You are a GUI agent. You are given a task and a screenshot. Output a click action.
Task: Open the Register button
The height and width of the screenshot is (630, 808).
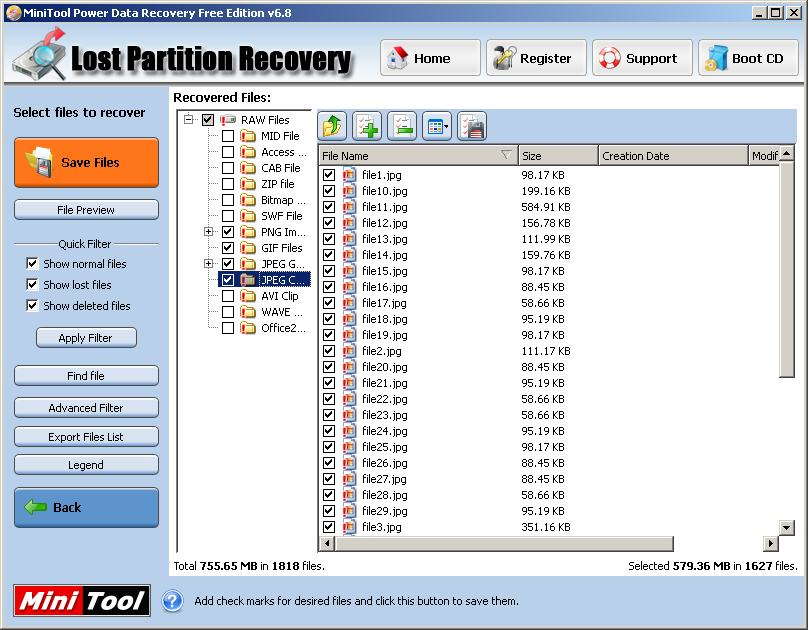point(536,58)
